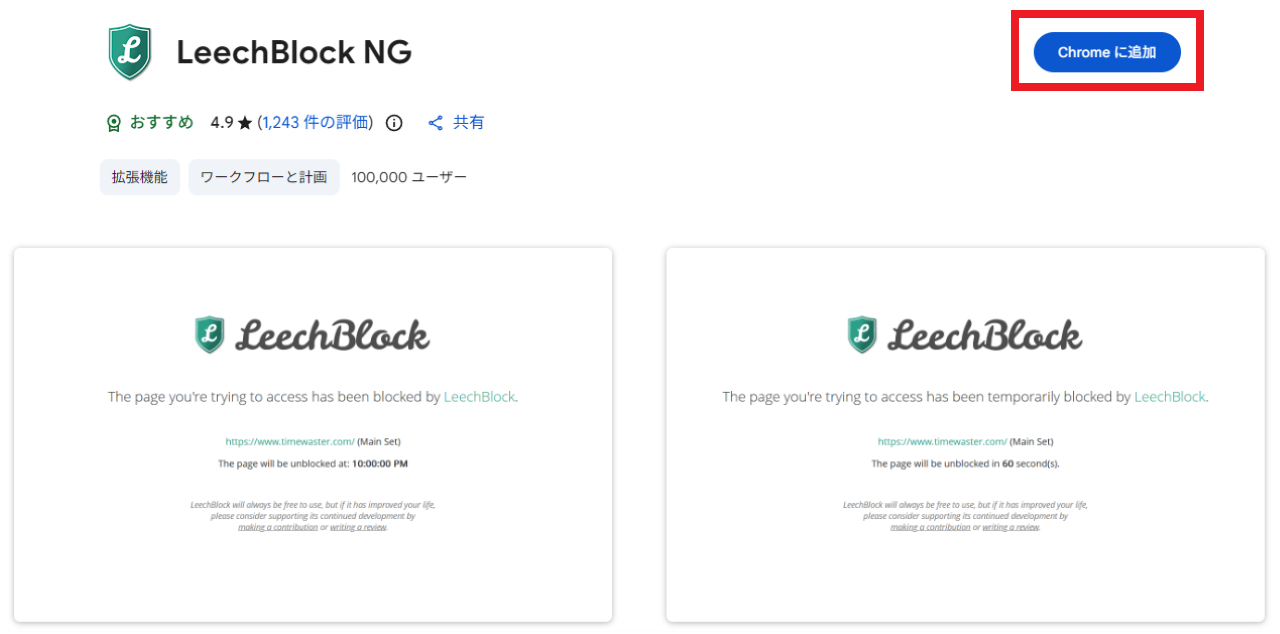Click the writing a review link

click(358, 526)
